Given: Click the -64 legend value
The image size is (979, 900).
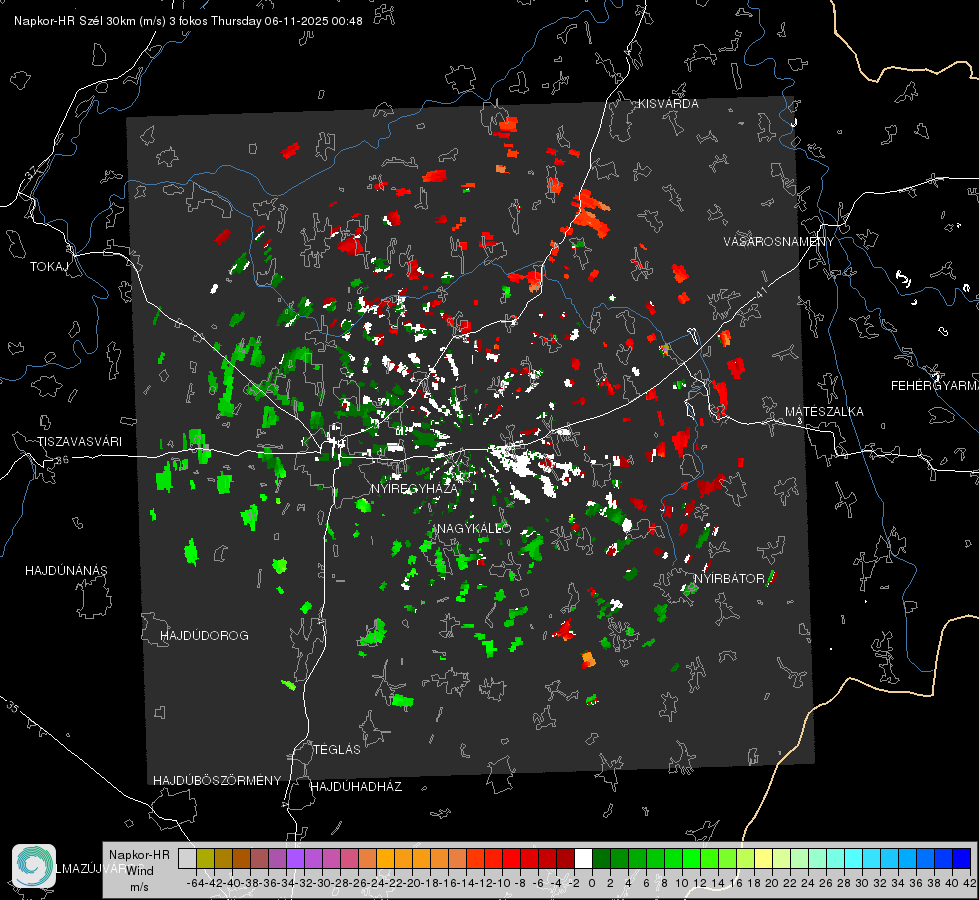Looking at the screenshot, I should pos(195,883).
